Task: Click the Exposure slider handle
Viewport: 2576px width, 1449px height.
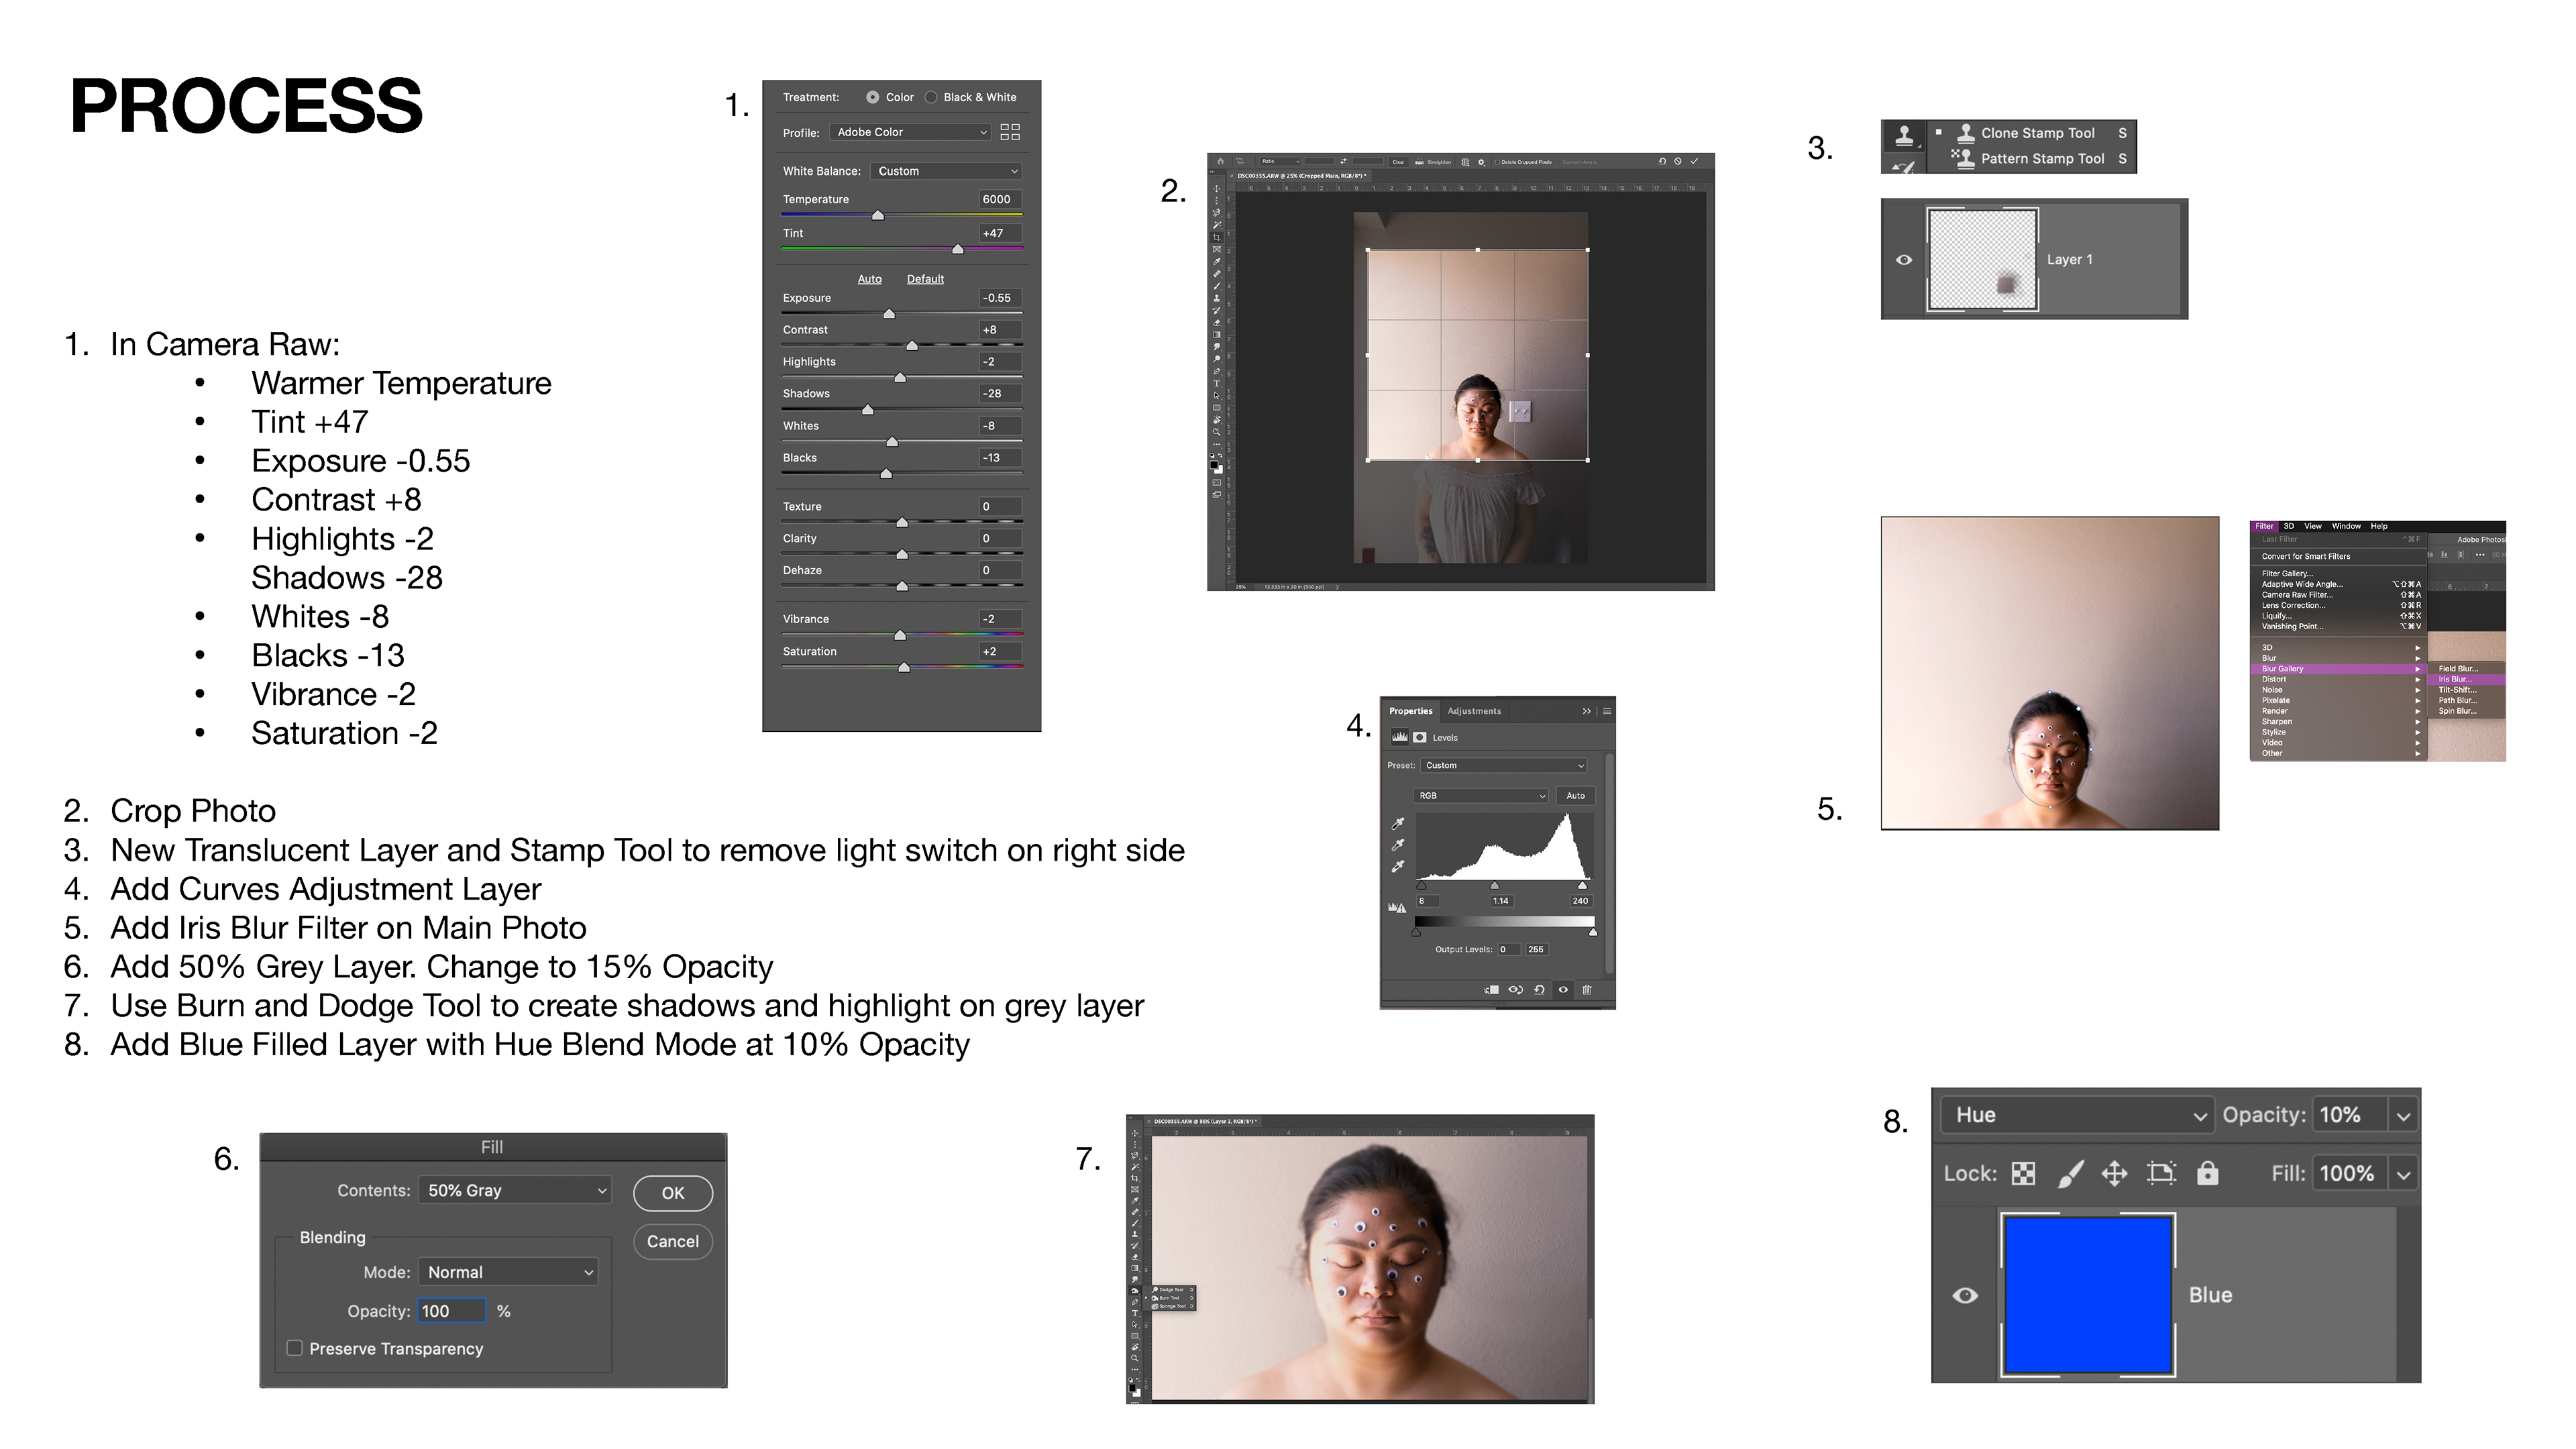Action: (889, 314)
